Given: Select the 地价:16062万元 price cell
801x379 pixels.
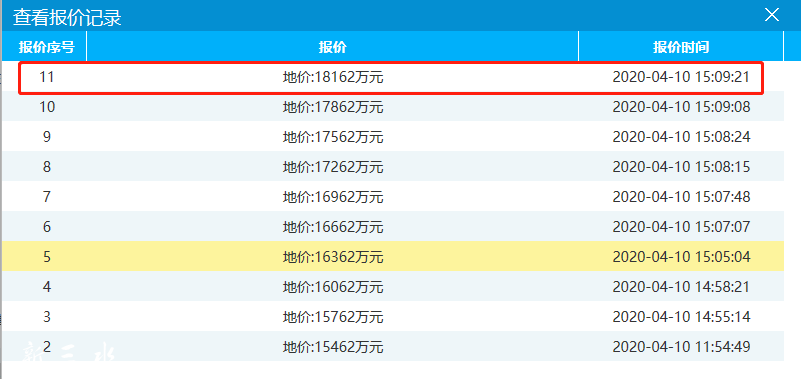Looking at the screenshot, I should 333,287.
